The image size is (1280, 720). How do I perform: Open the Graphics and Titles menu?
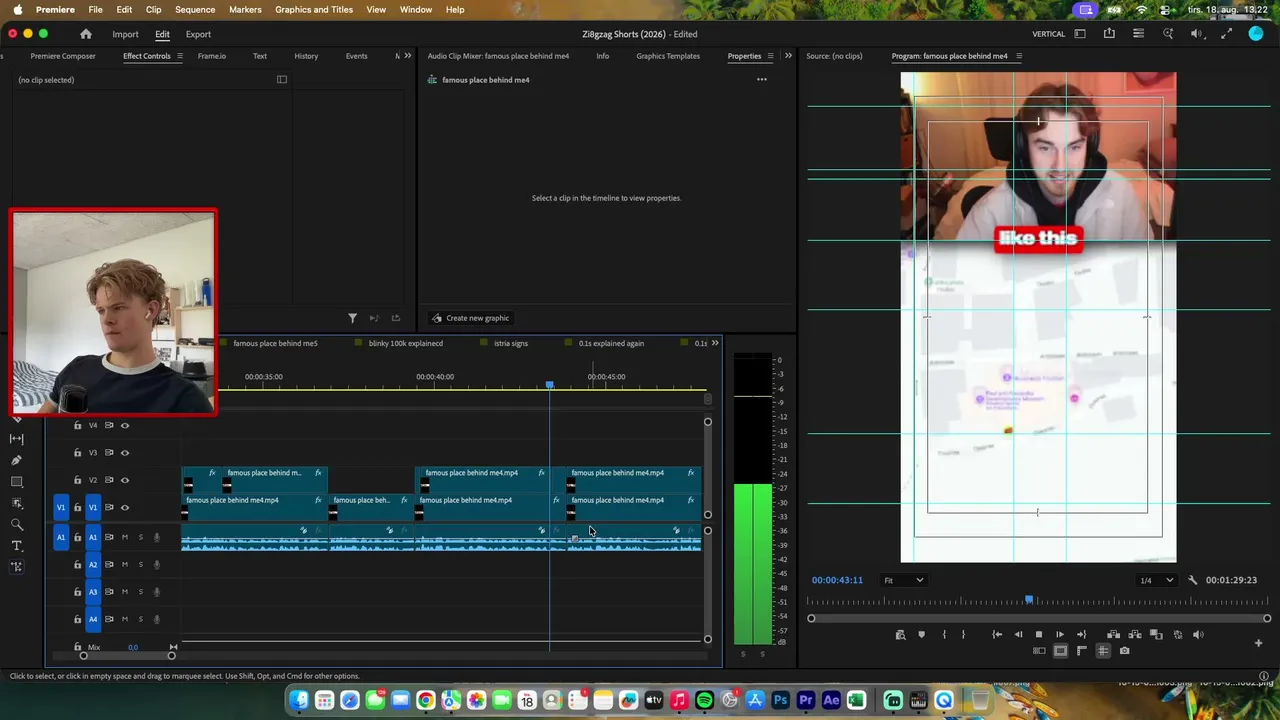tap(314, 10)
